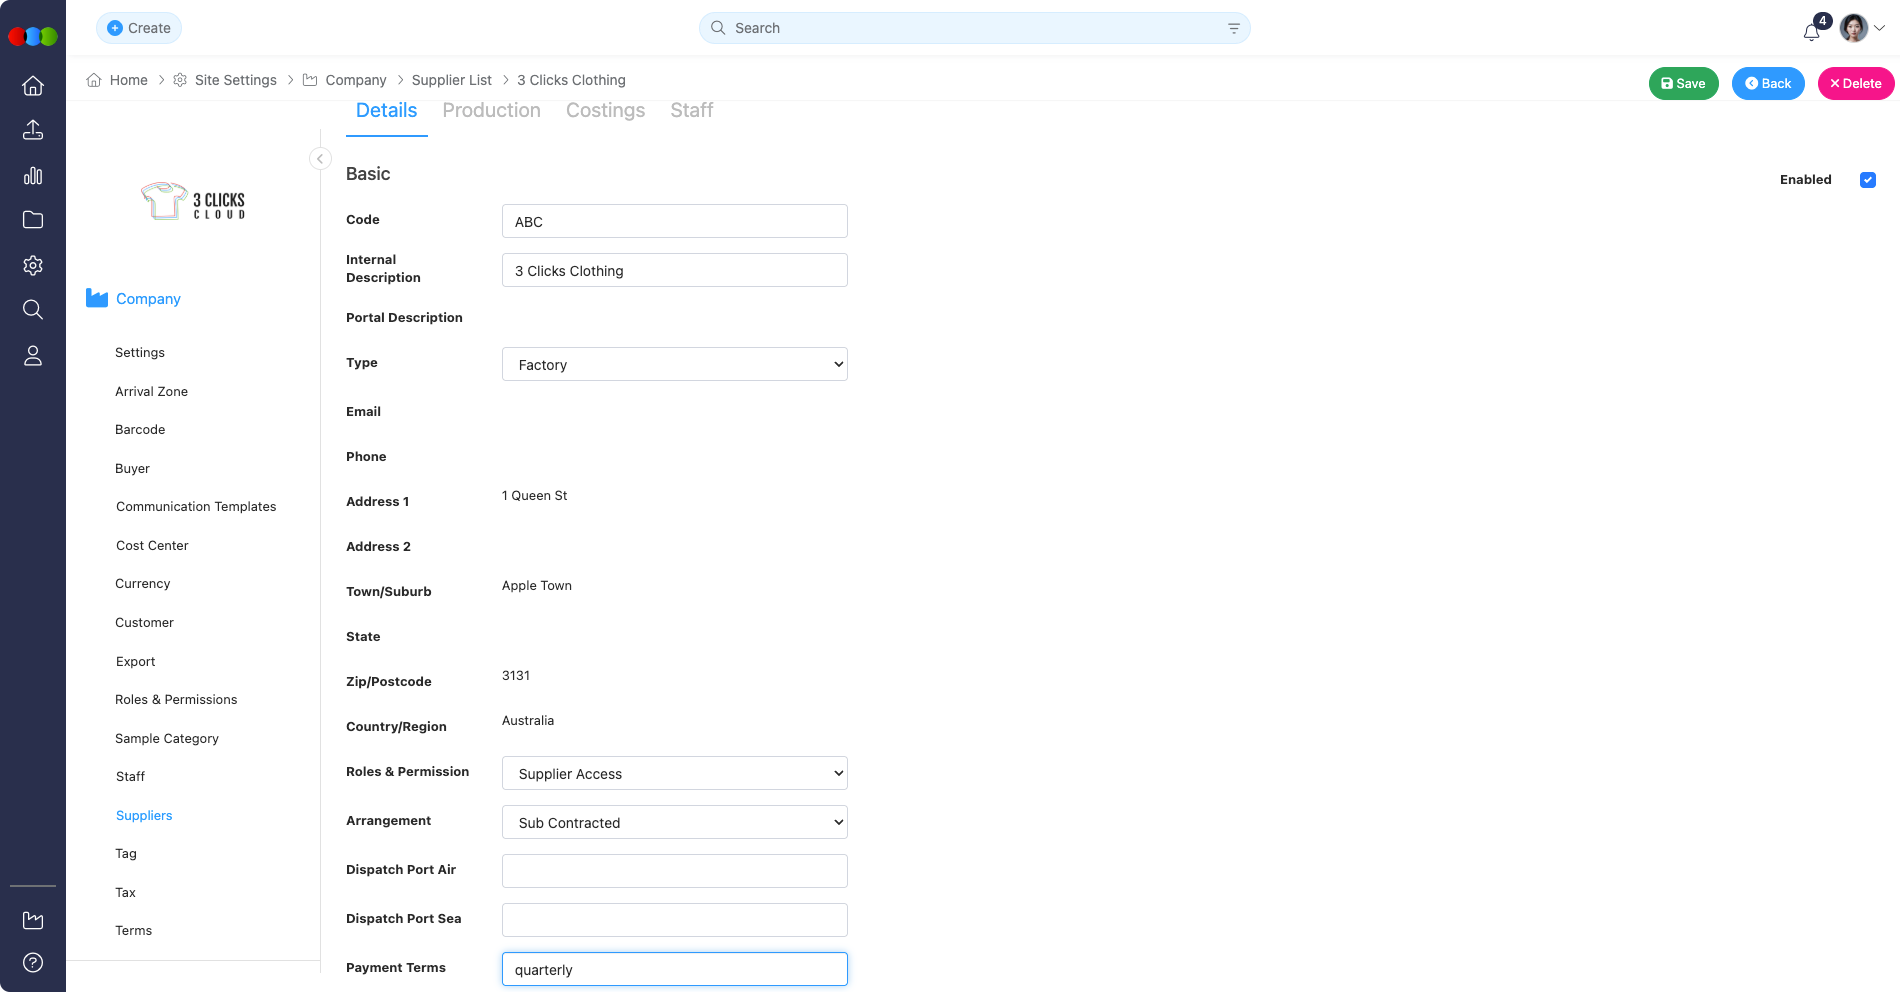Toggle the Enabled checkbox

tap(1867, 180)
